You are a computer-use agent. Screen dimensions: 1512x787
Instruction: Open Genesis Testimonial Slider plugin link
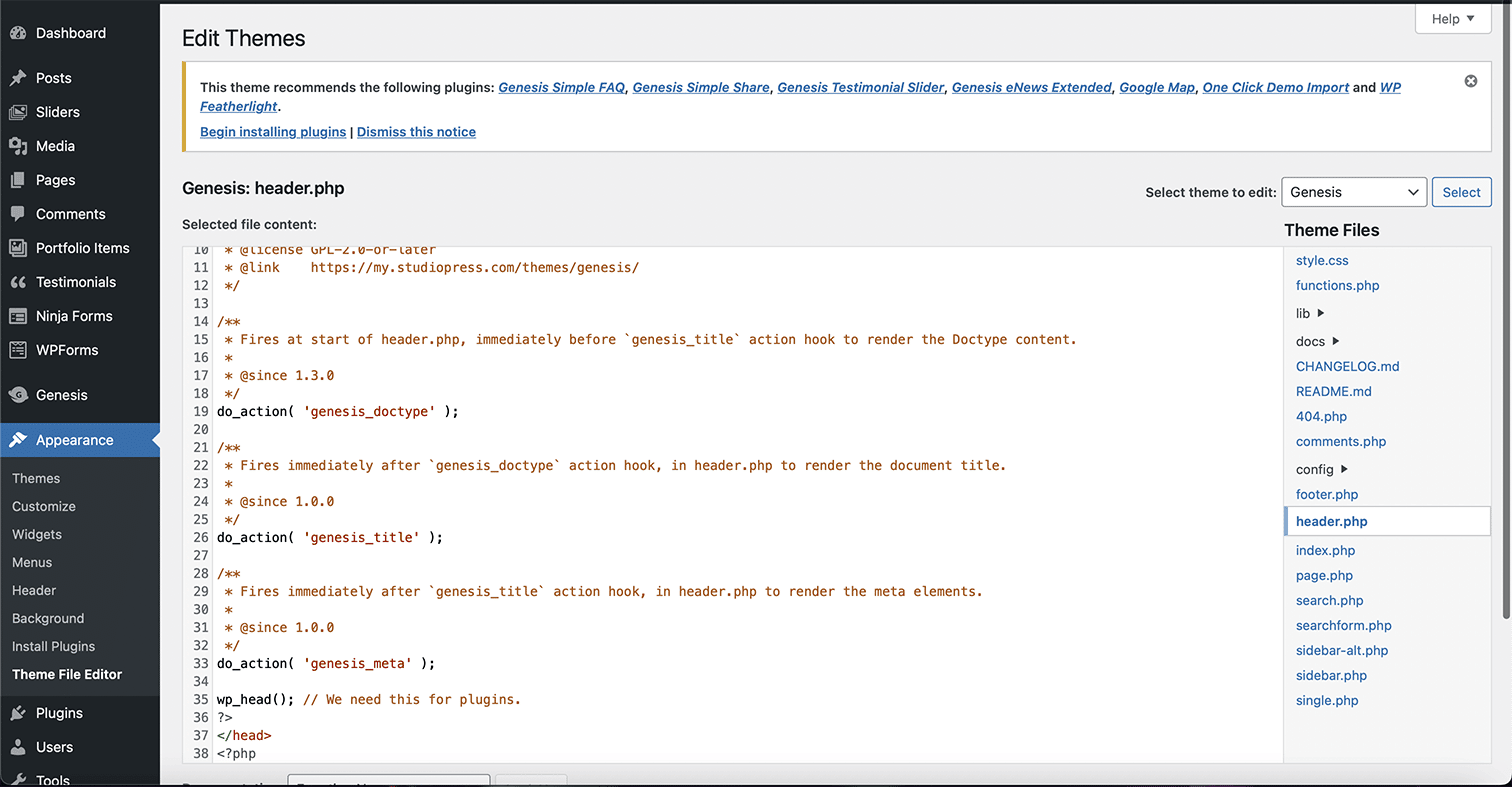click(x=861, y=87)
